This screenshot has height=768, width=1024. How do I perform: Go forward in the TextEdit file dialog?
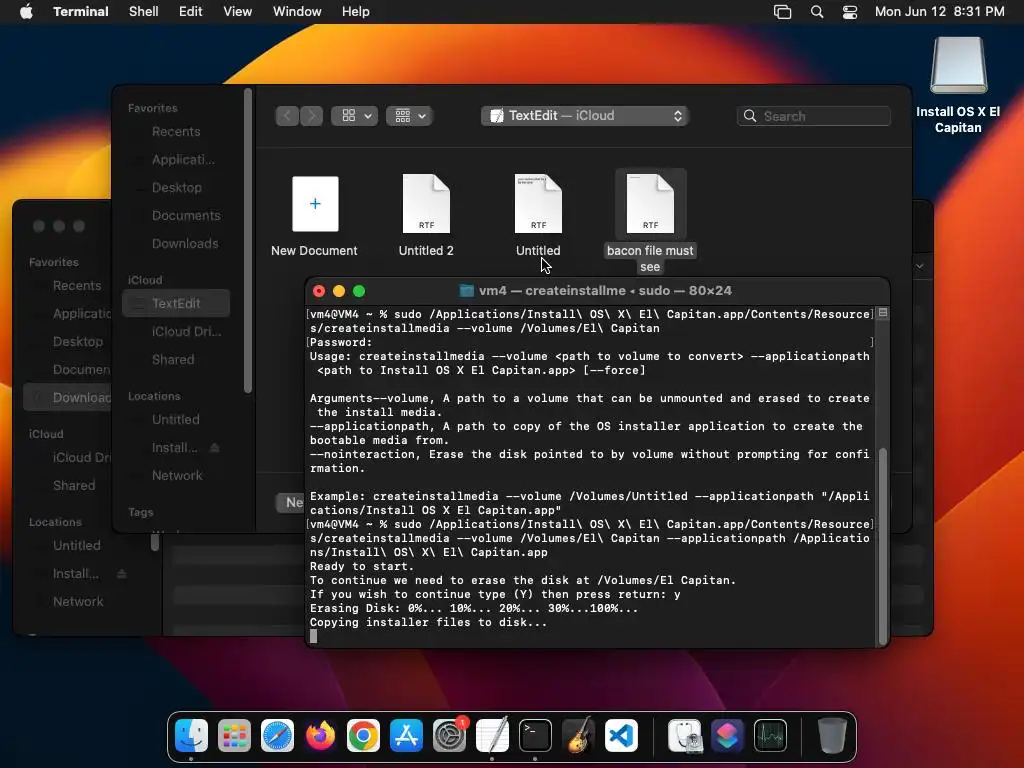[312, 116]
